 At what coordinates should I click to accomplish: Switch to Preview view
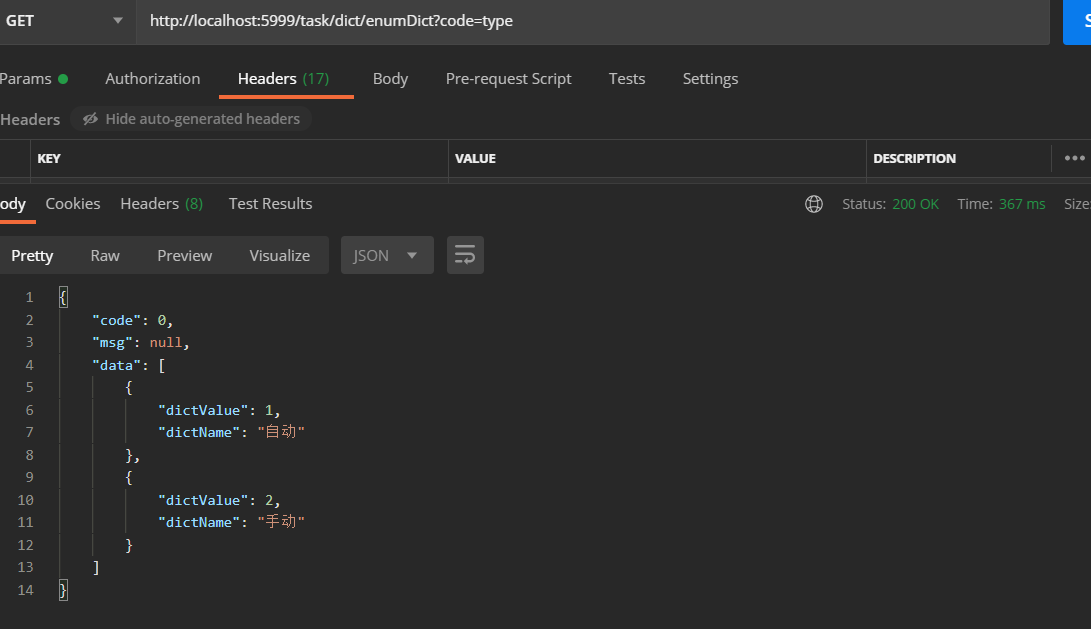coord(184,255)
